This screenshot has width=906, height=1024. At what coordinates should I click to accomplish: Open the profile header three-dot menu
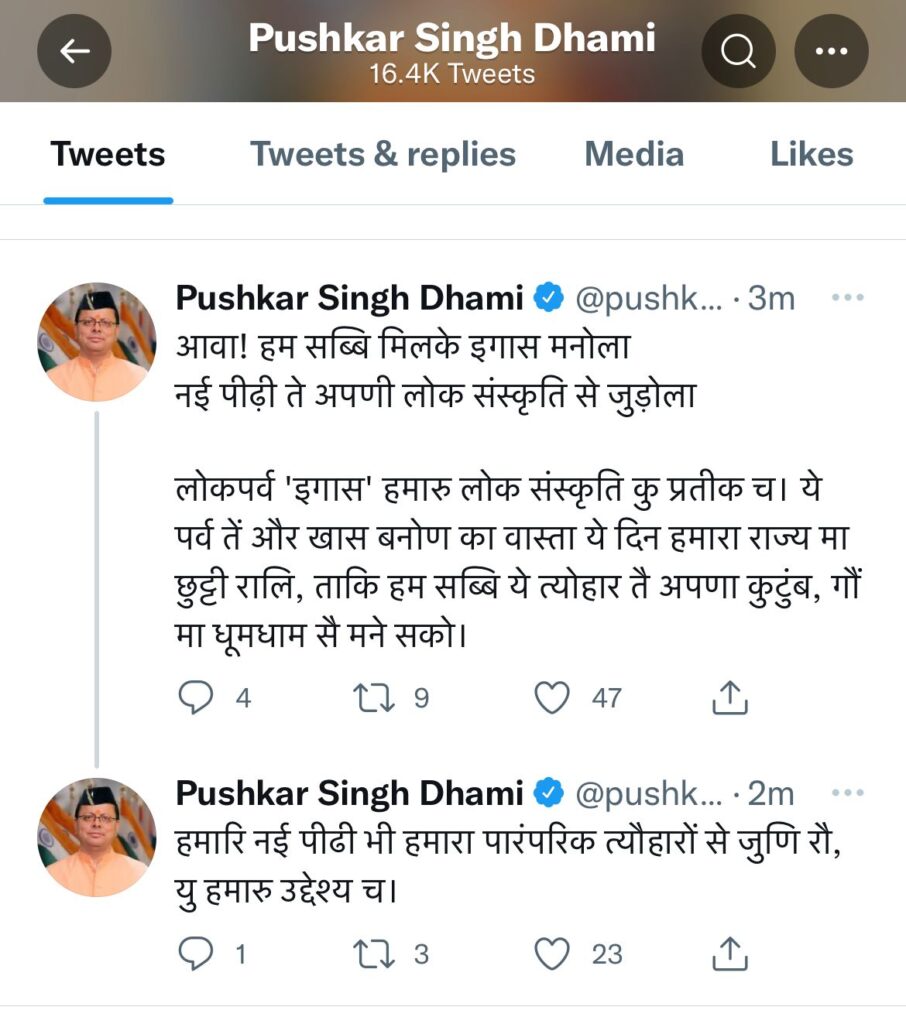(830, 51)
